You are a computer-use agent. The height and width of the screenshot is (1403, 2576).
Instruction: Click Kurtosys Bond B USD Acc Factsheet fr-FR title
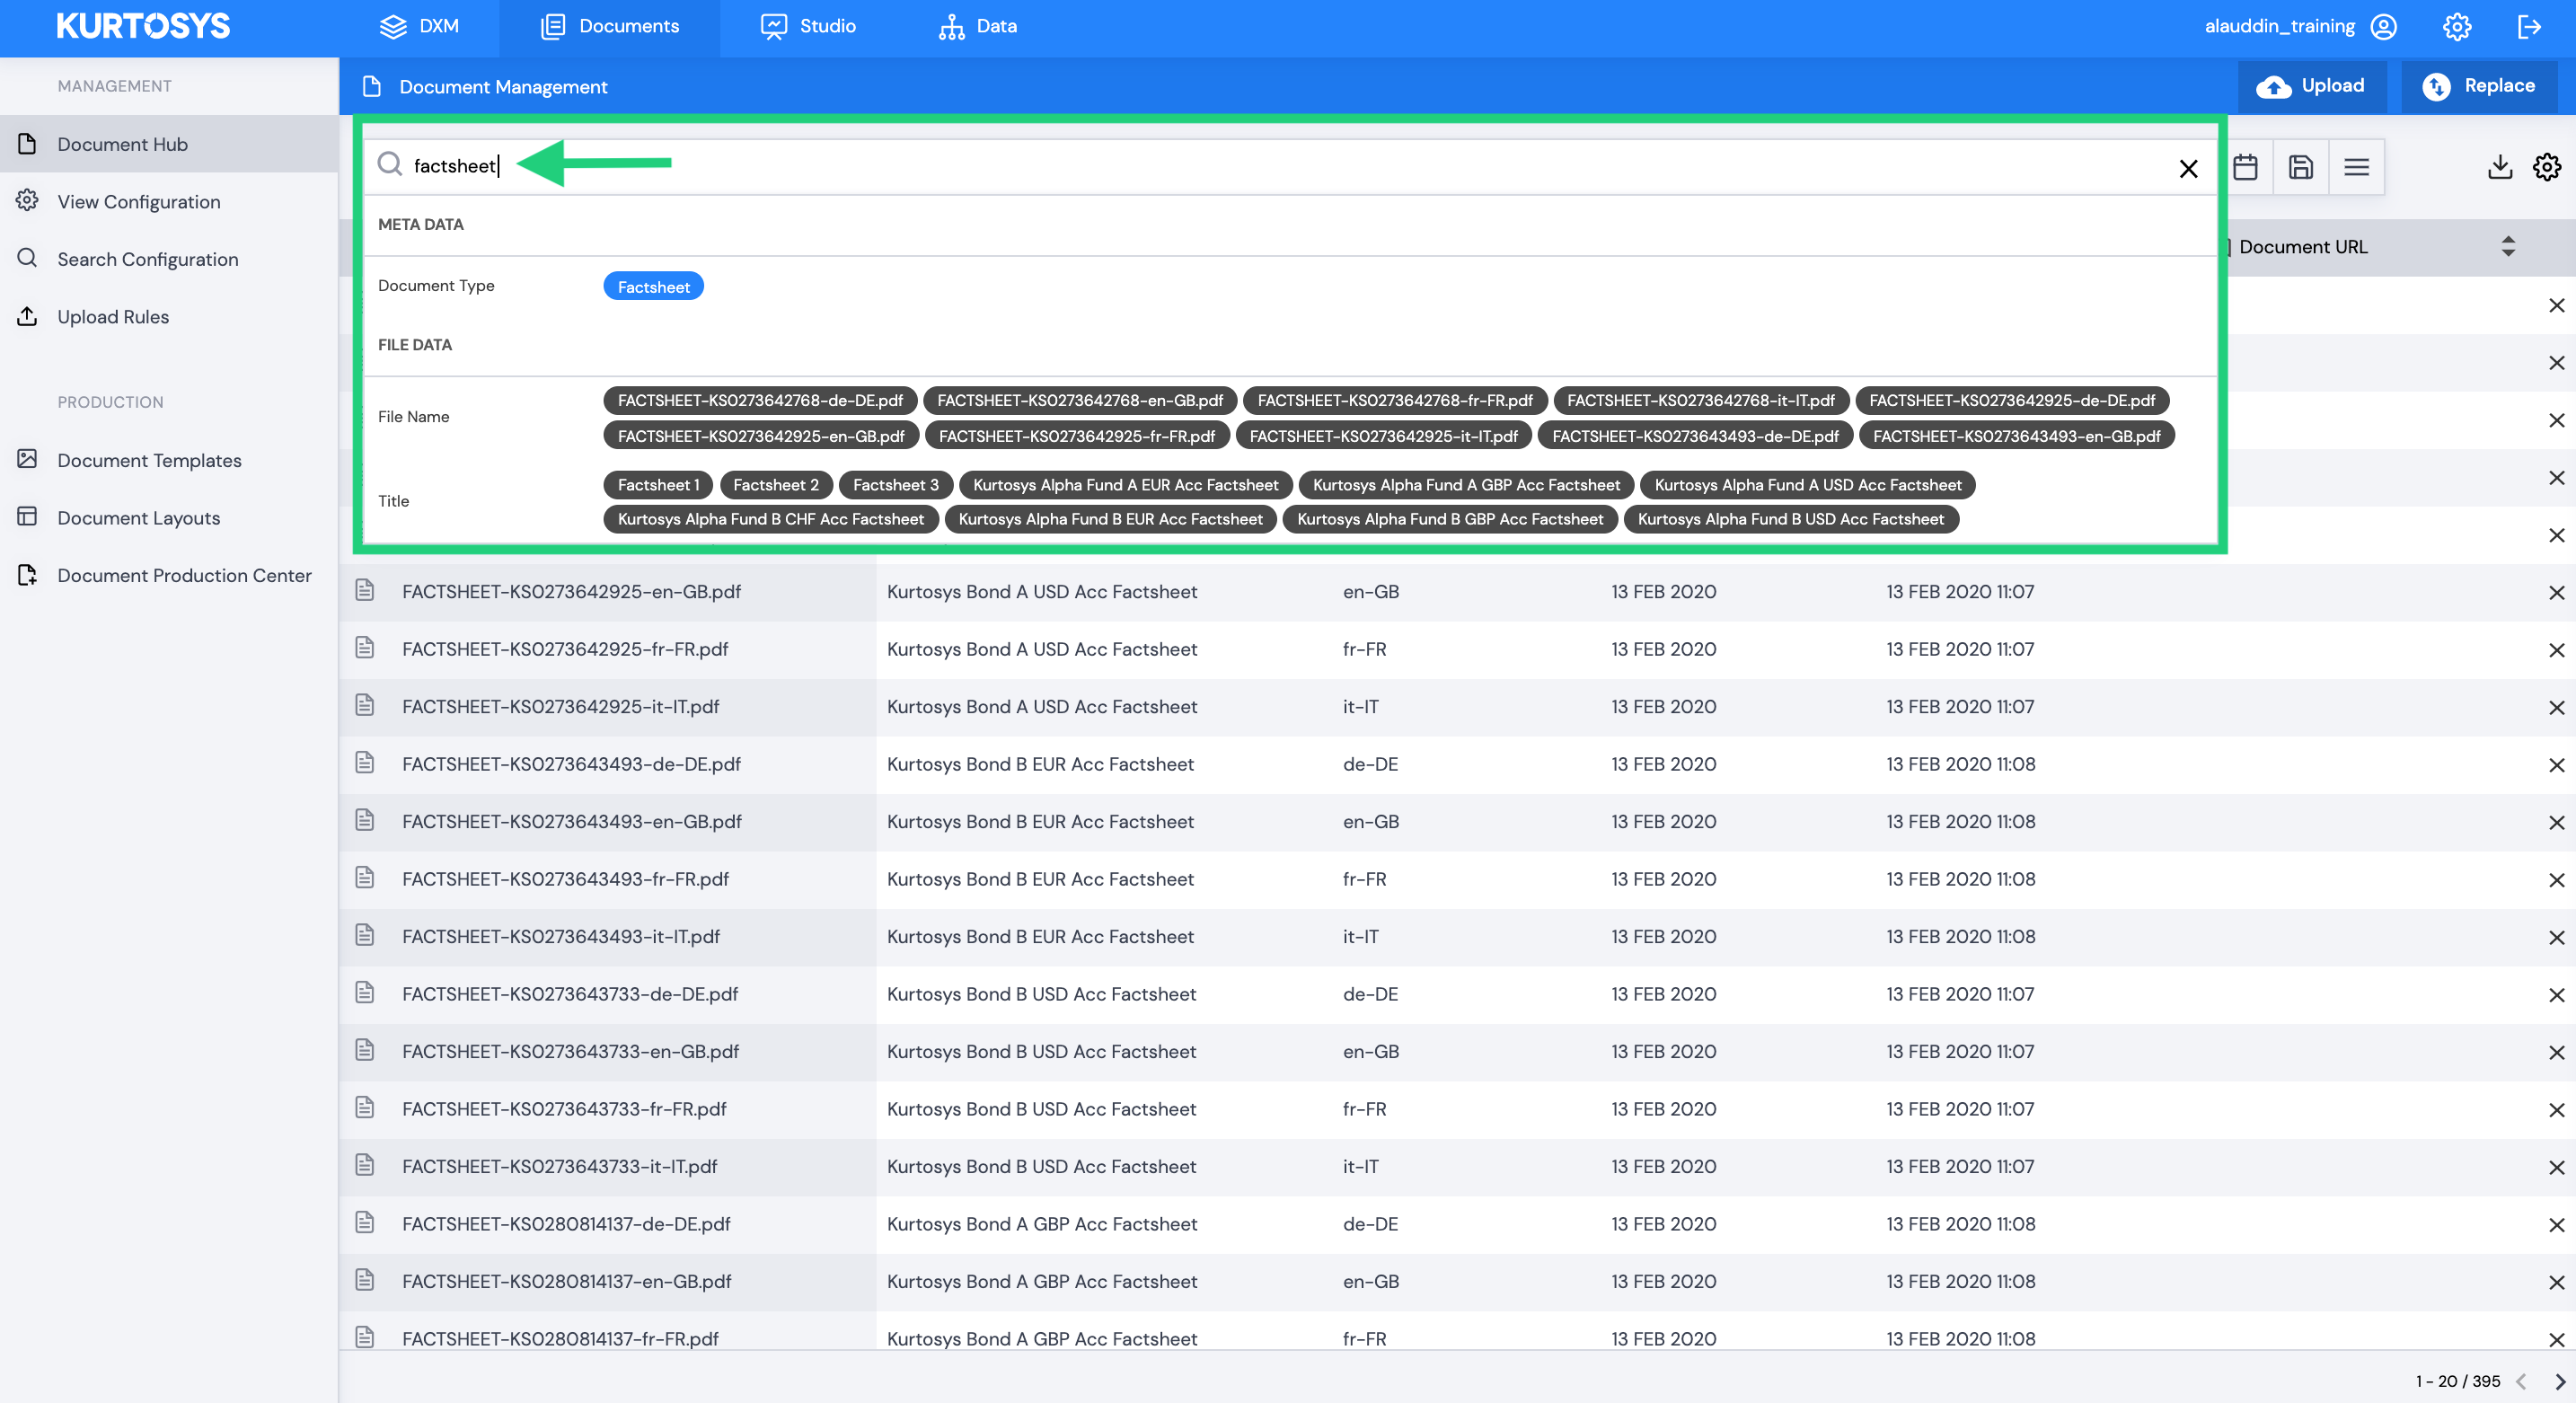pyautogui.click(x=1041, y=1109)
